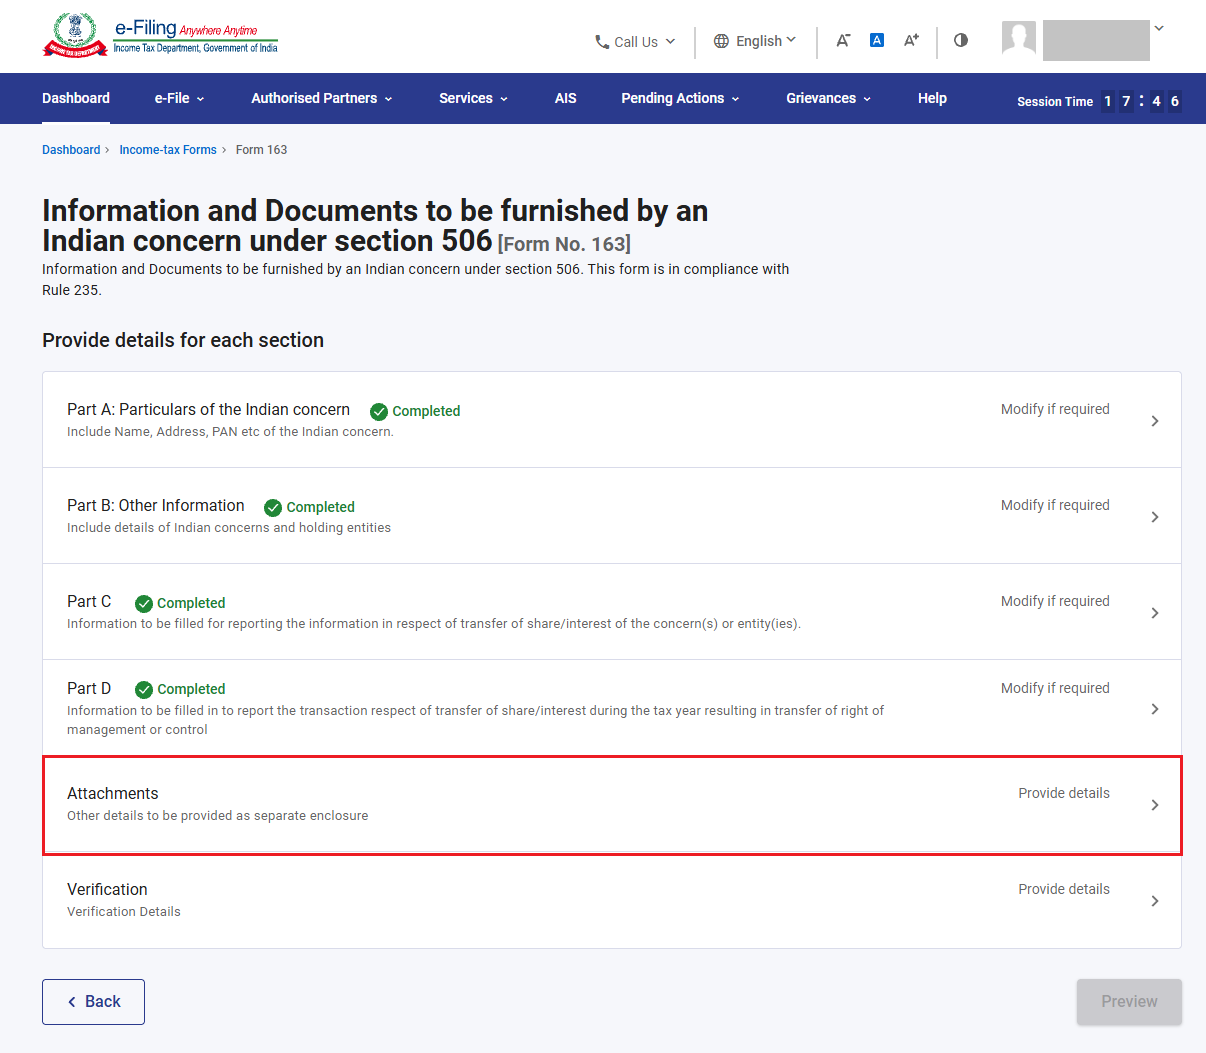Open the user profile dropdown arrow
The image size is (1206, 1053).
1159,28
